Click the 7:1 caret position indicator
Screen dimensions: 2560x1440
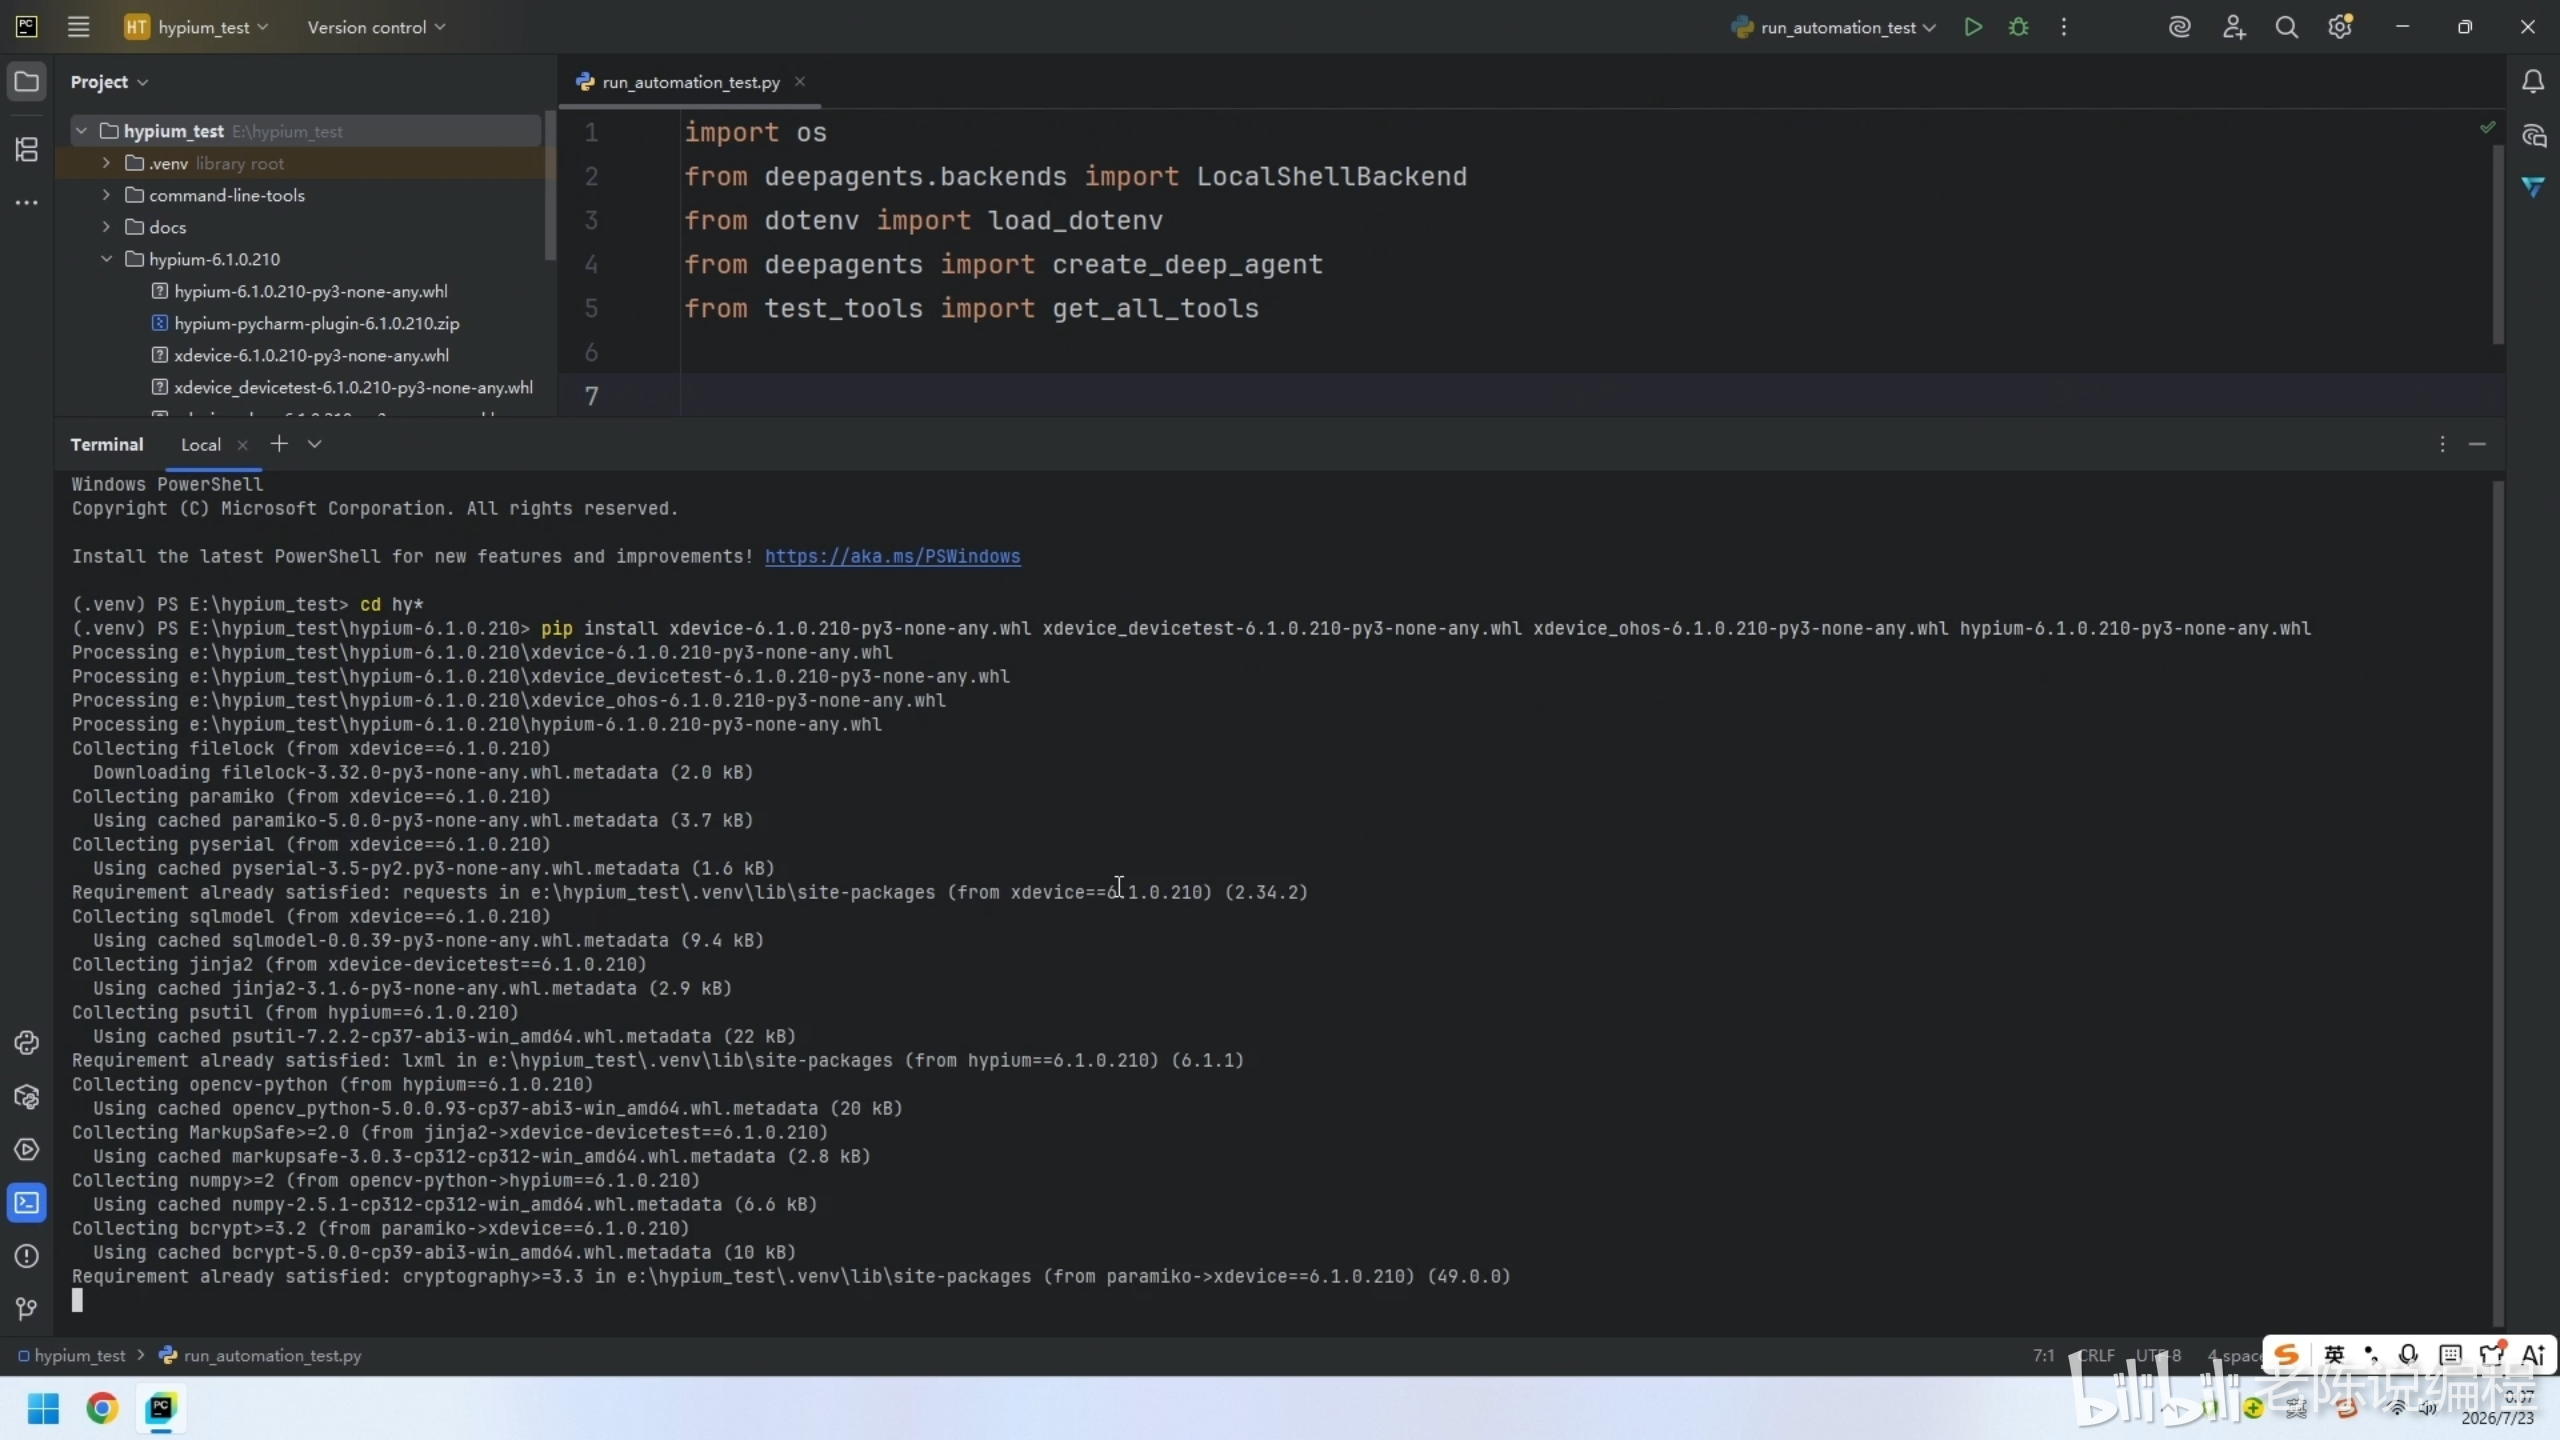click(2043, 1356)
